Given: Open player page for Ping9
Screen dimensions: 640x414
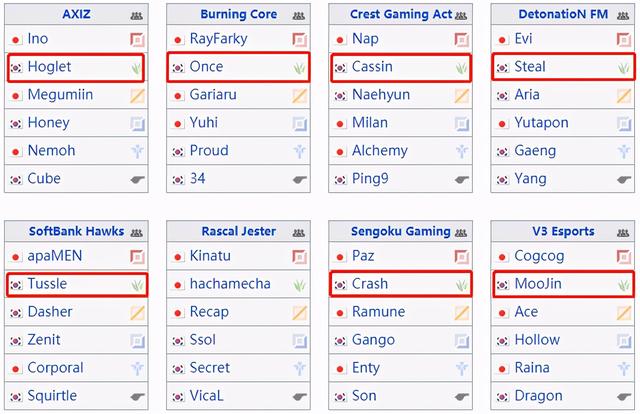Looking at the screenshot, I should click(370, 179).
